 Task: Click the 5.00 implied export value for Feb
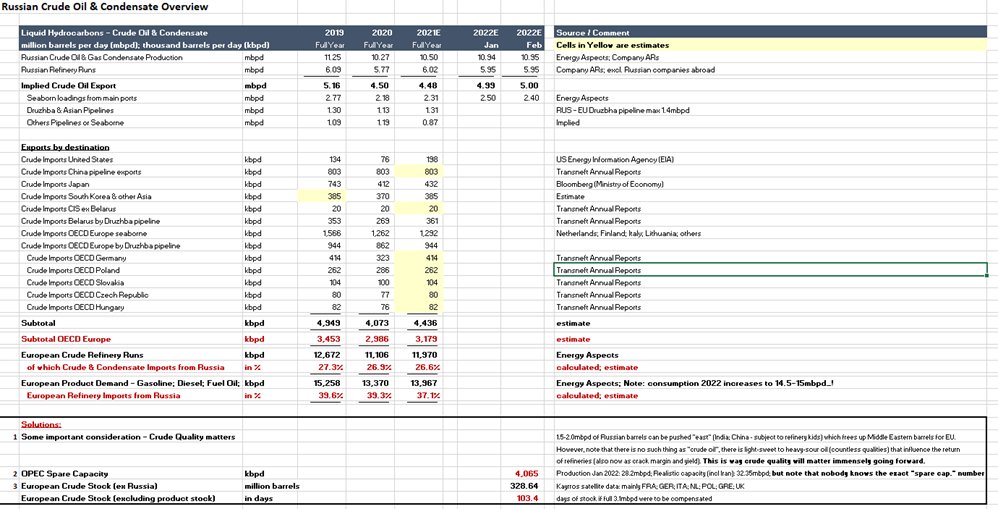coord(530,85)
